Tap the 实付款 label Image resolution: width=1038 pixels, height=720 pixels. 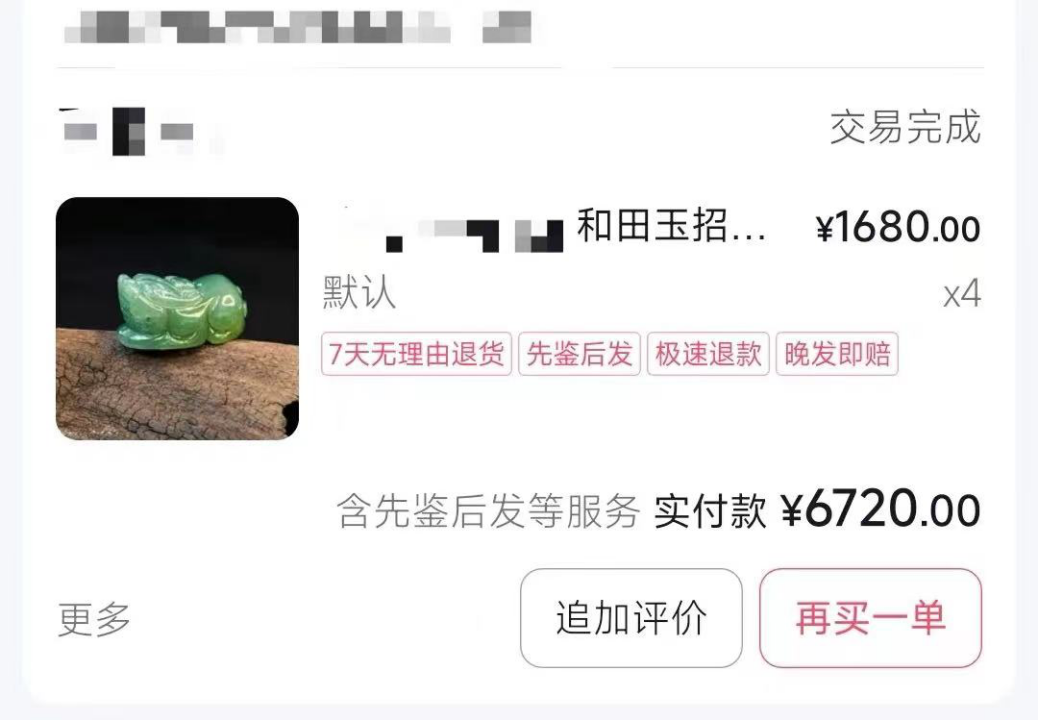(710, 512)
